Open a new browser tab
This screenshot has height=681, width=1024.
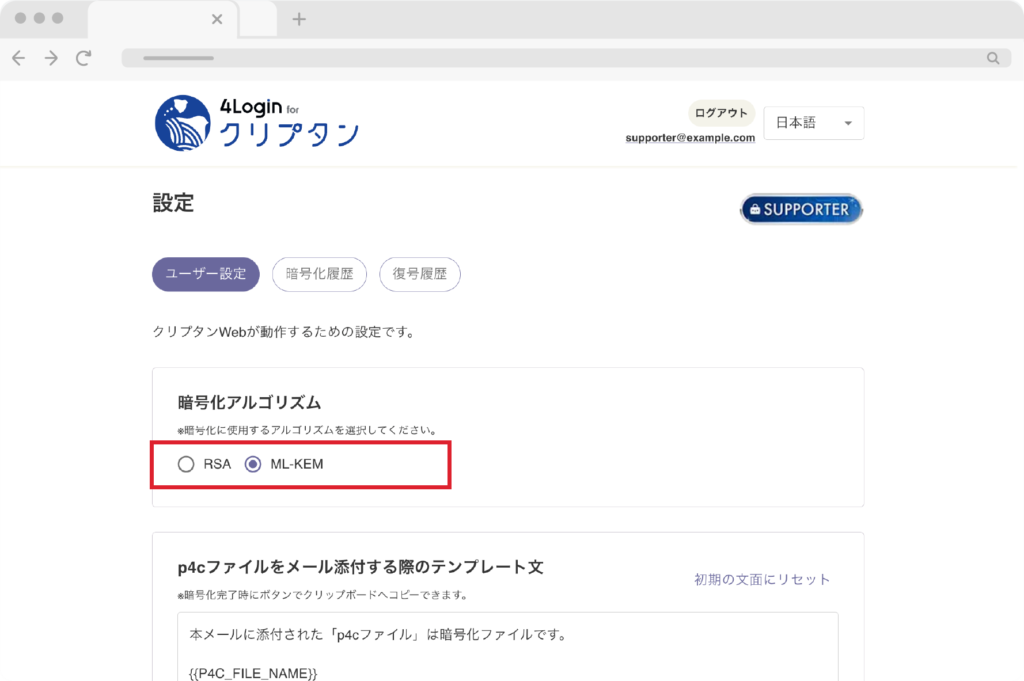click(x=298, y=19)
